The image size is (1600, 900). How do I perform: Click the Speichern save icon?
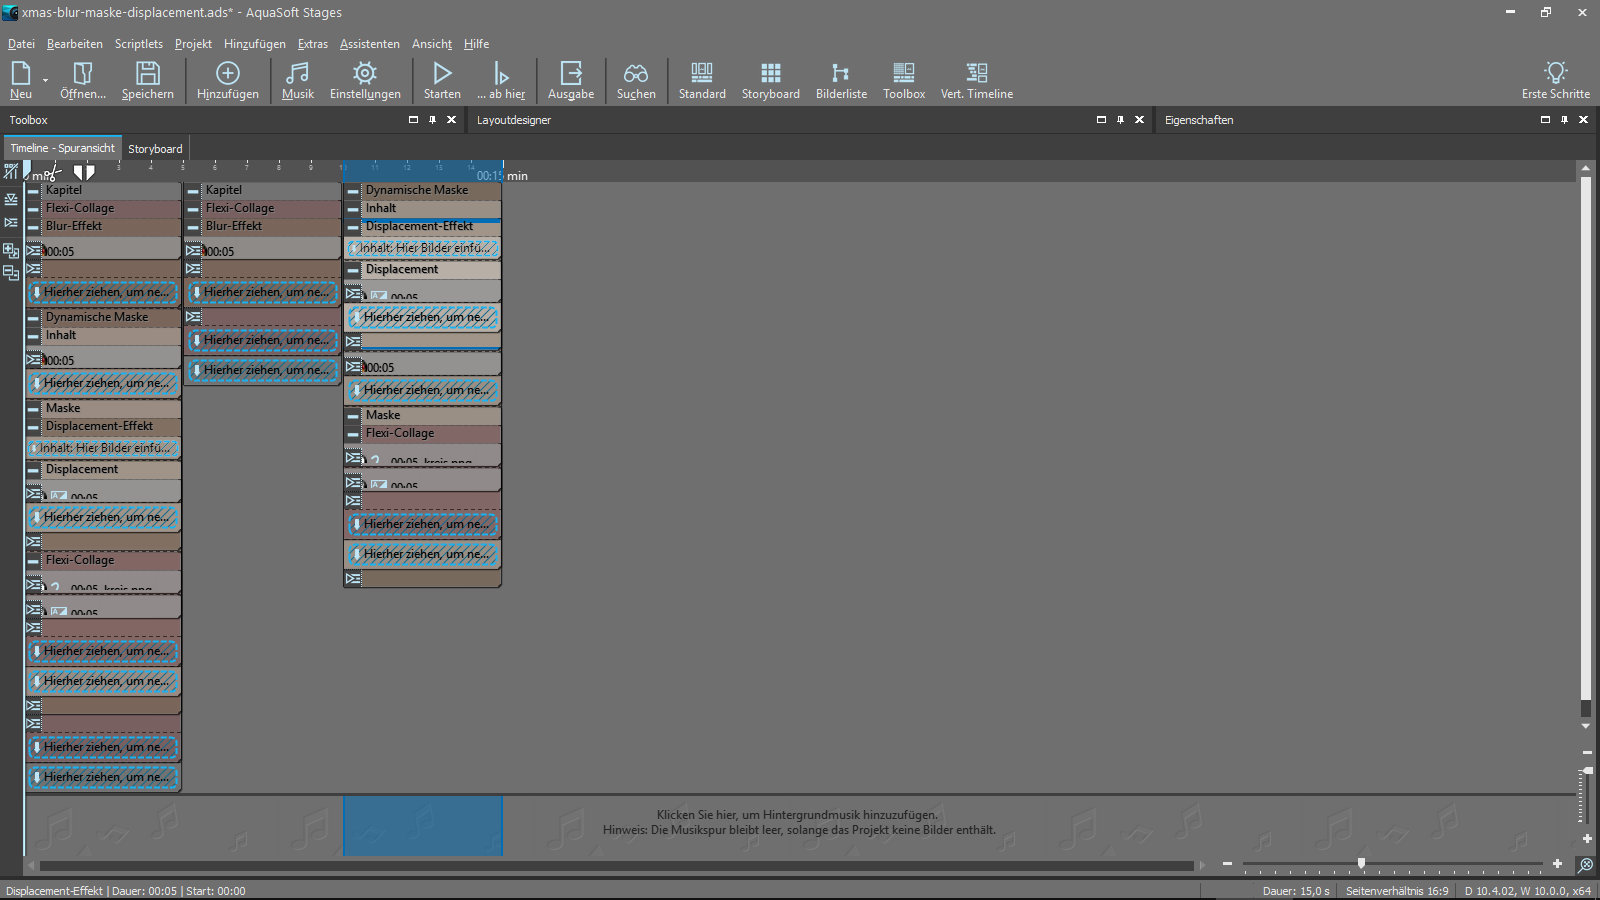[147, 80]
